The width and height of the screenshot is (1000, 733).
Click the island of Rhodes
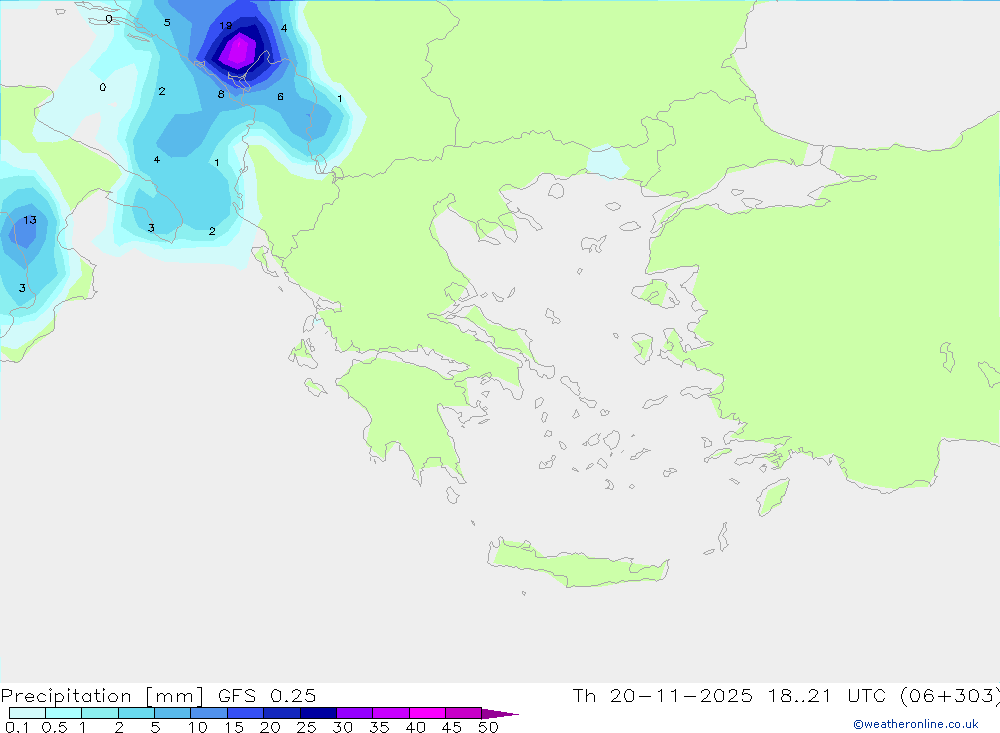pos(773,496)
